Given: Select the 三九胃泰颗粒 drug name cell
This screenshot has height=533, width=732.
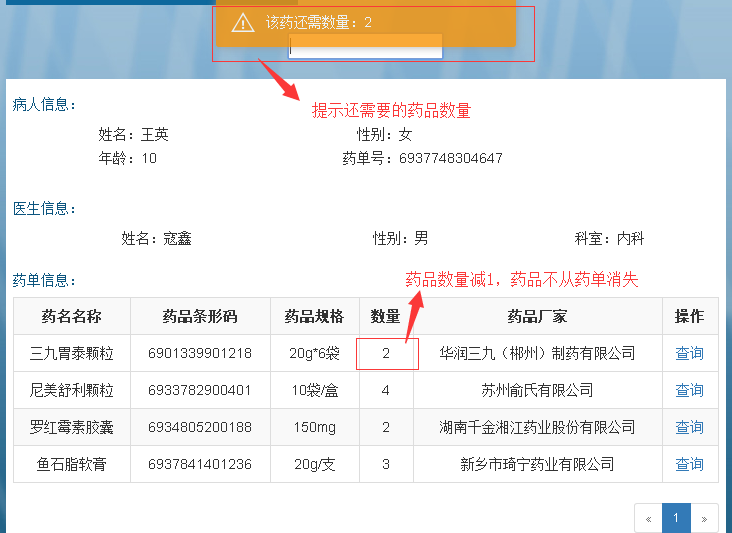Looking at the screenshot, I should click(71, 353).
